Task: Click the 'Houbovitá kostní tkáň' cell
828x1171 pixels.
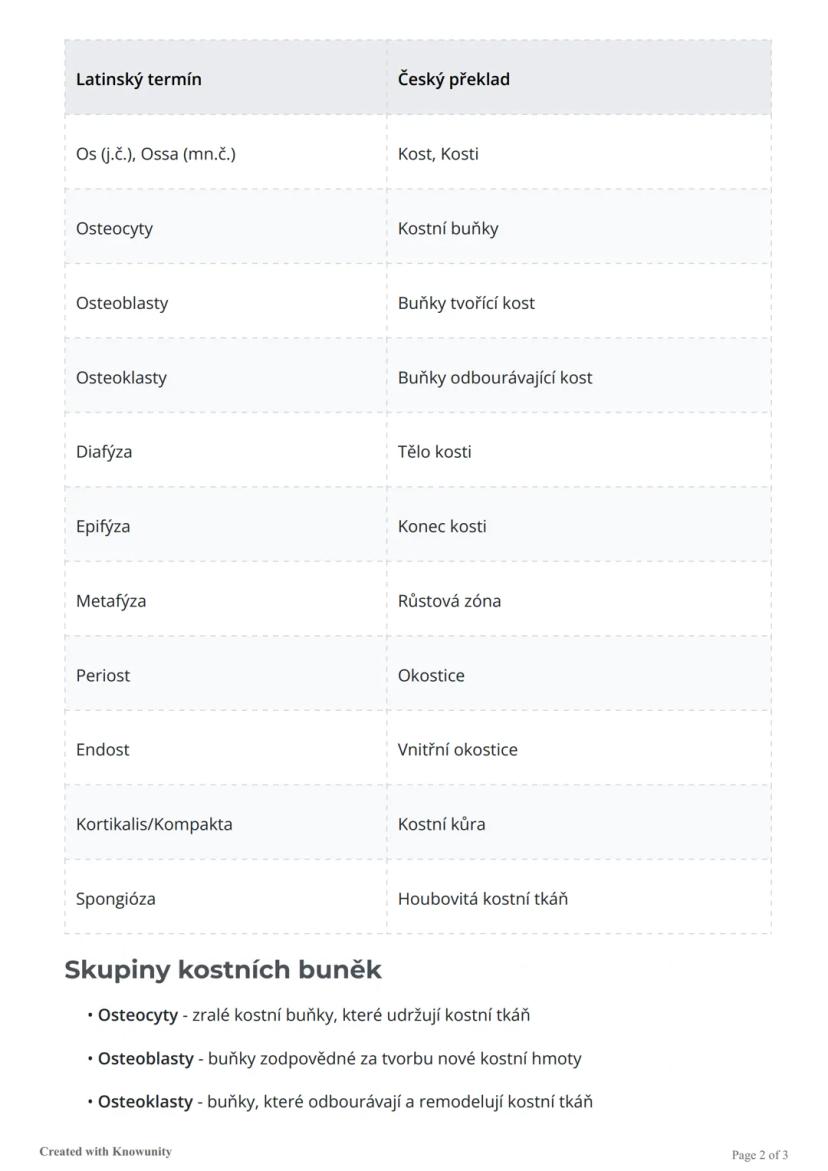Action: 483,898
